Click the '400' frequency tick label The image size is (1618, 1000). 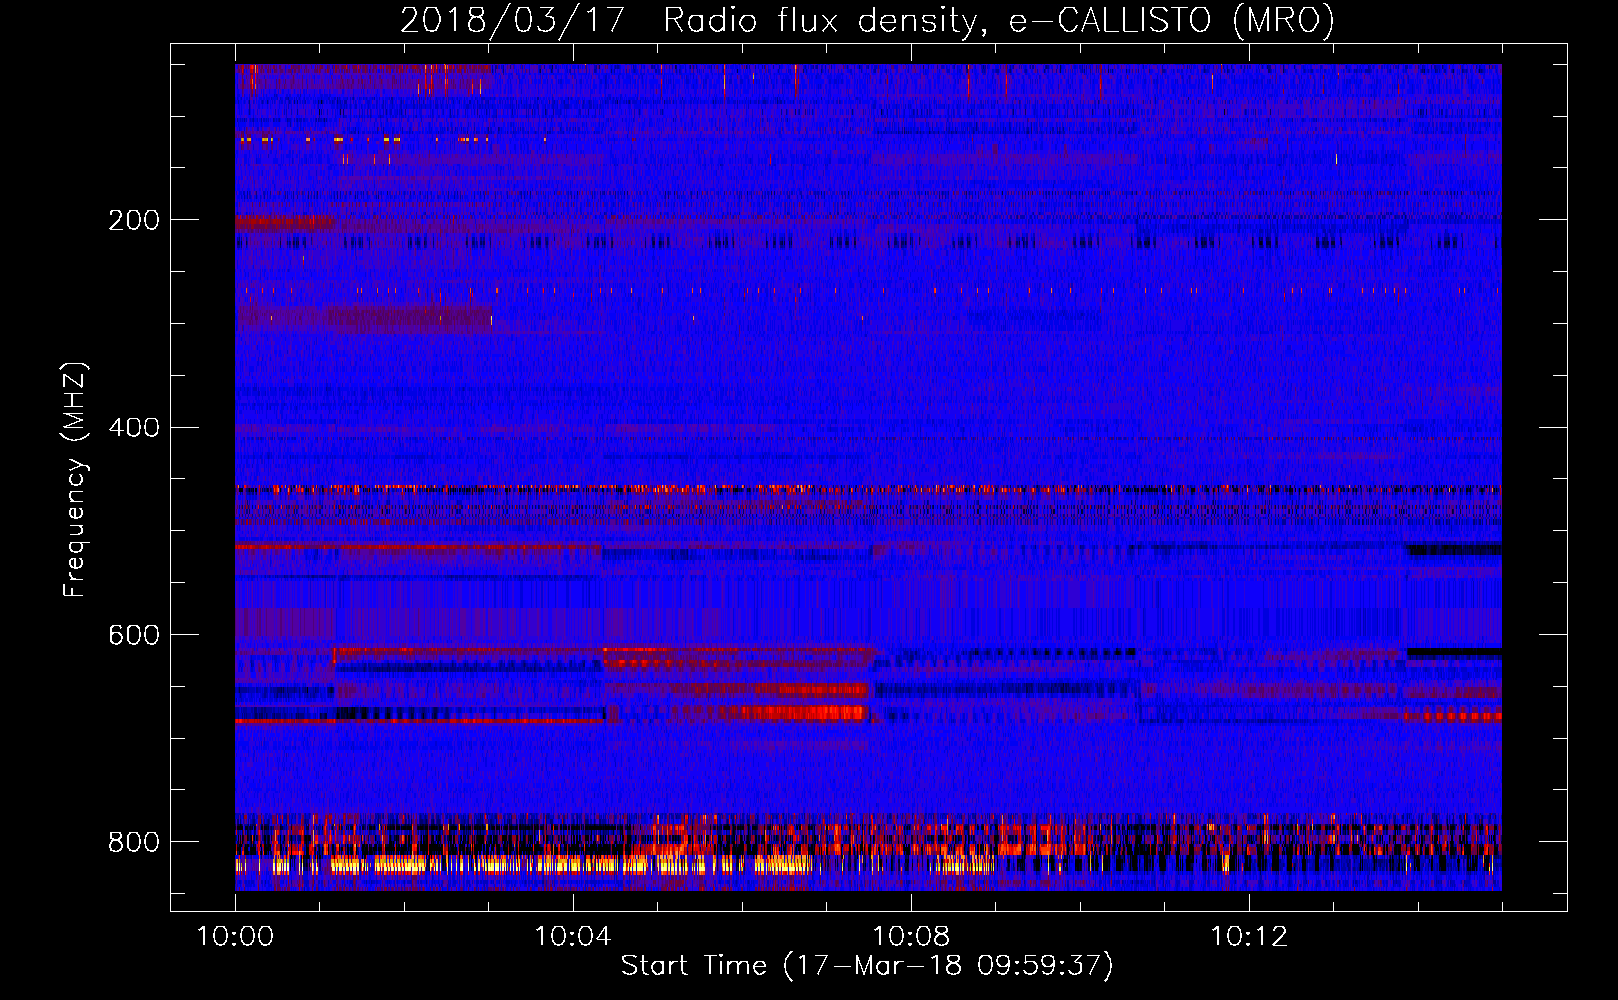pos(133,428)
